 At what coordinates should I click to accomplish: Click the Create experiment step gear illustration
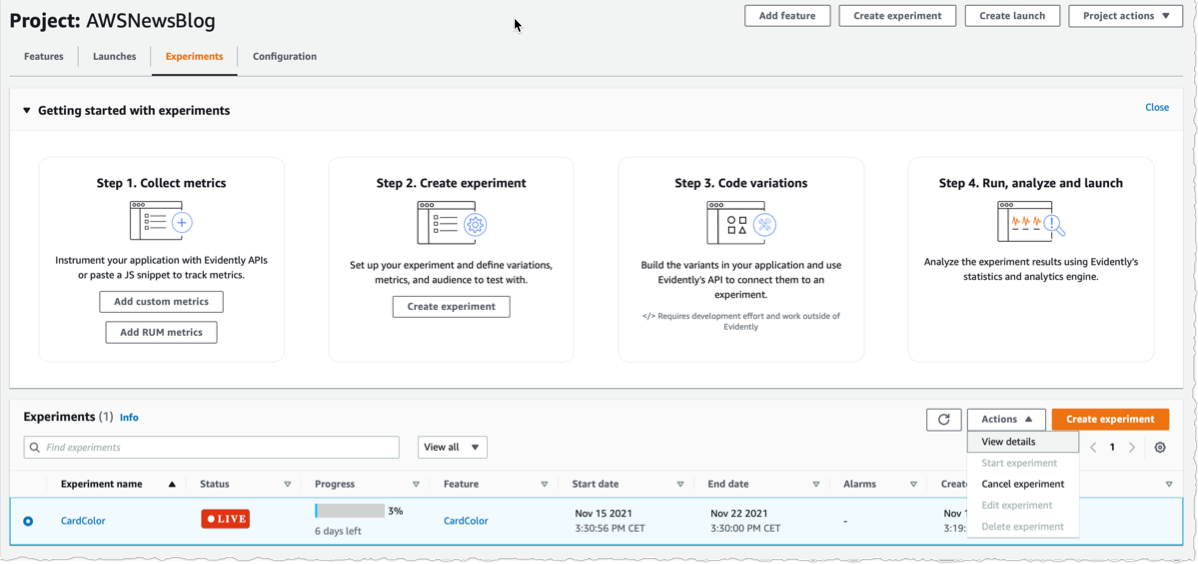452,221
